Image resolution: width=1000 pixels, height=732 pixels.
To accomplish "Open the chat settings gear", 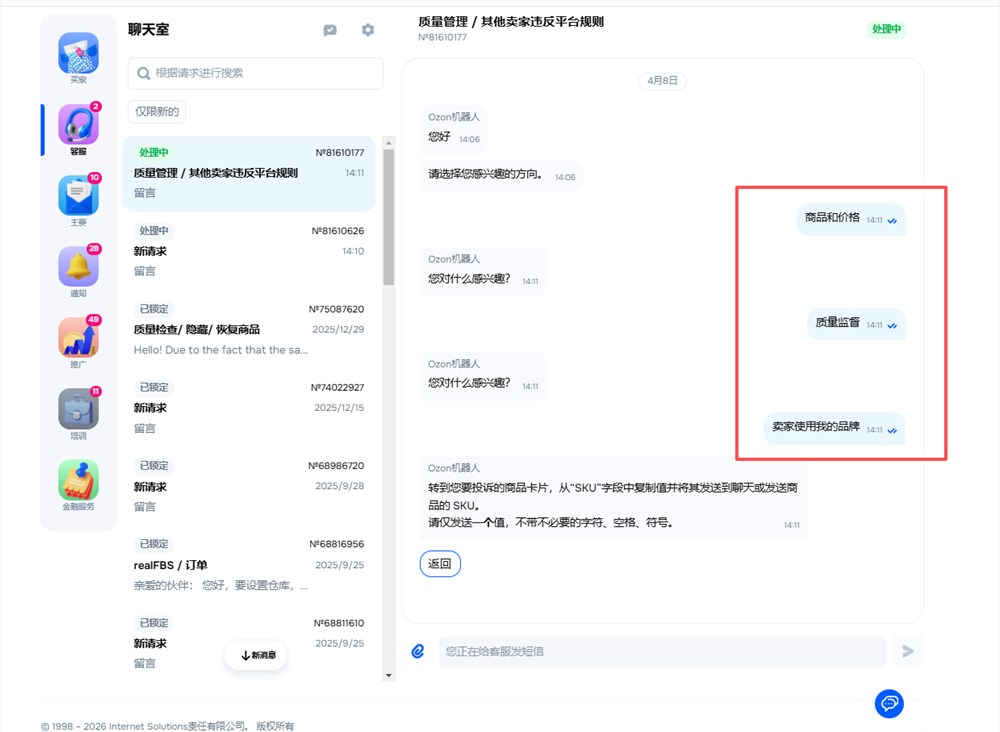I will pos(367,30).
